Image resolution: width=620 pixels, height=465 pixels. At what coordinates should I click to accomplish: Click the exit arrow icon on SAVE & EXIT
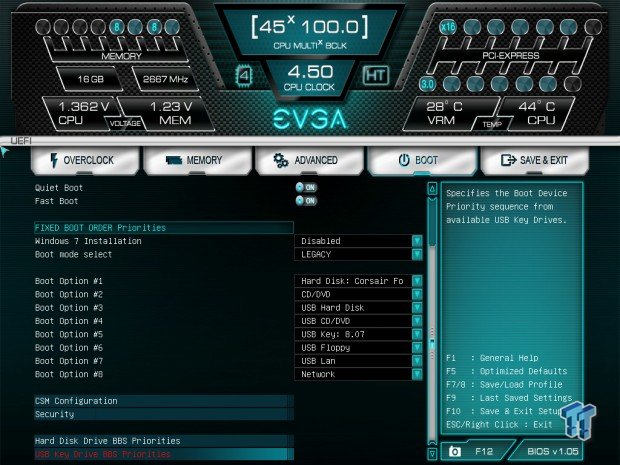pos(508,160)
